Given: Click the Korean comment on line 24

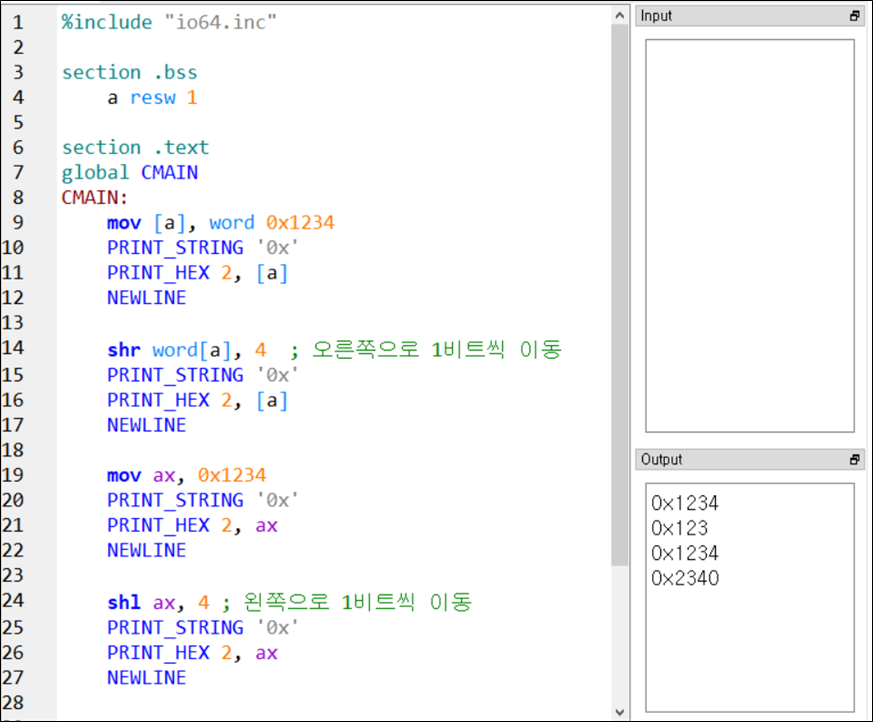Looking at the screenshot, I should (x=347, y=602).
